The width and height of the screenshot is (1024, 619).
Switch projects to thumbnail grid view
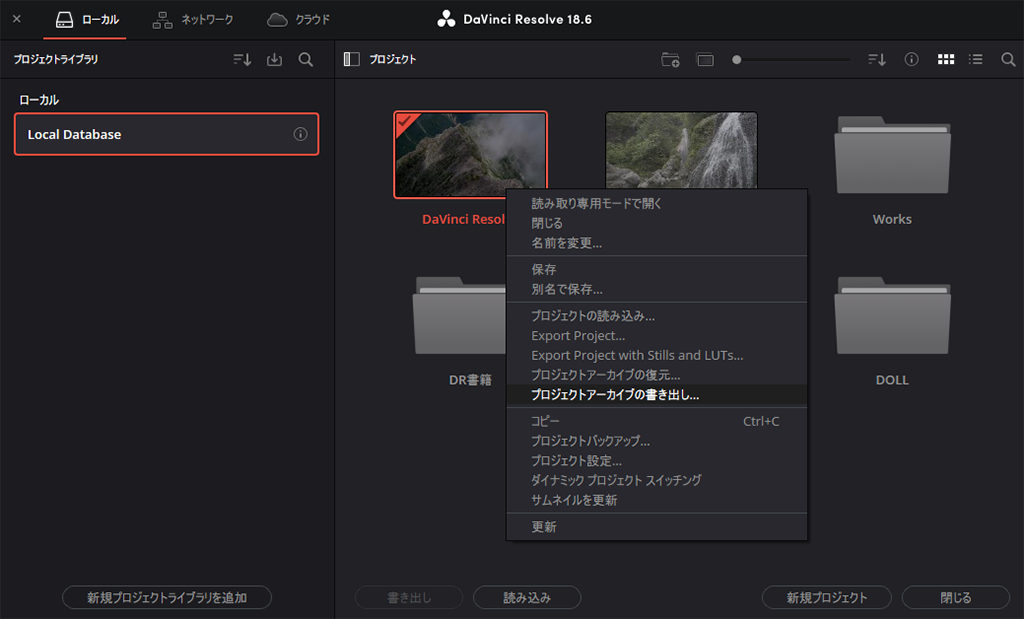pyautogui.click(x=946, y=59)
